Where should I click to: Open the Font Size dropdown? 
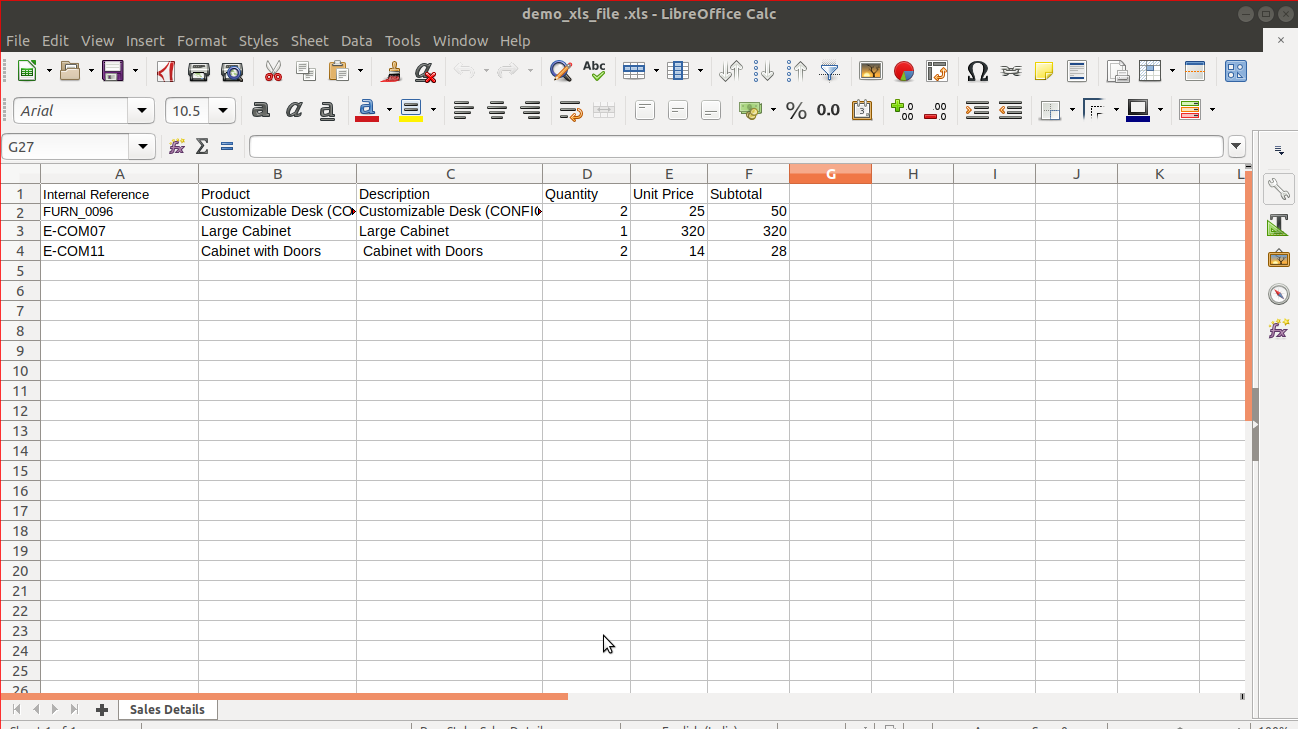click(x=223, y=110)
